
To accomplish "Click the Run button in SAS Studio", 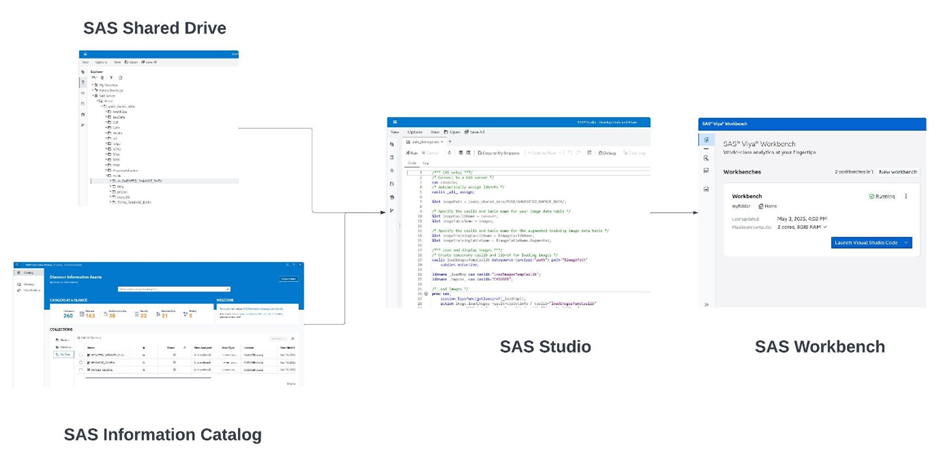I will click(412, 153).
